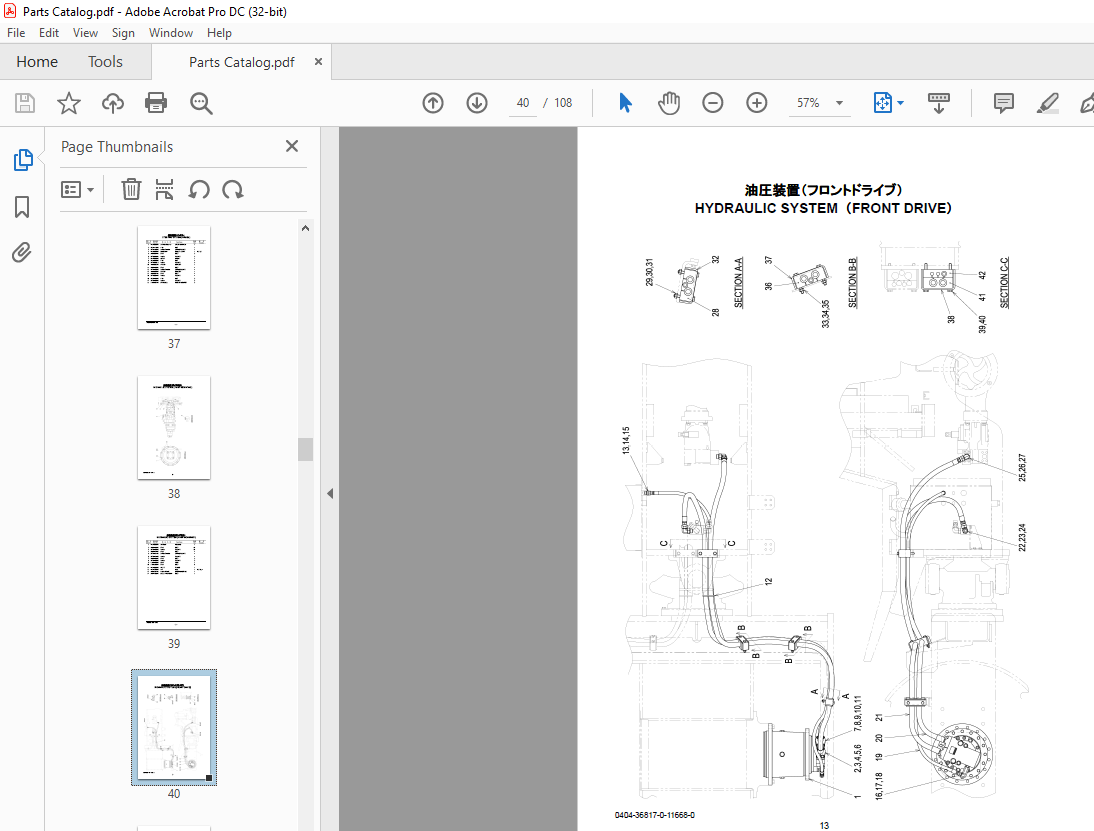Screen dimensions: 1094x831
Task: Add bookmark with star icon
Action: 68,103
